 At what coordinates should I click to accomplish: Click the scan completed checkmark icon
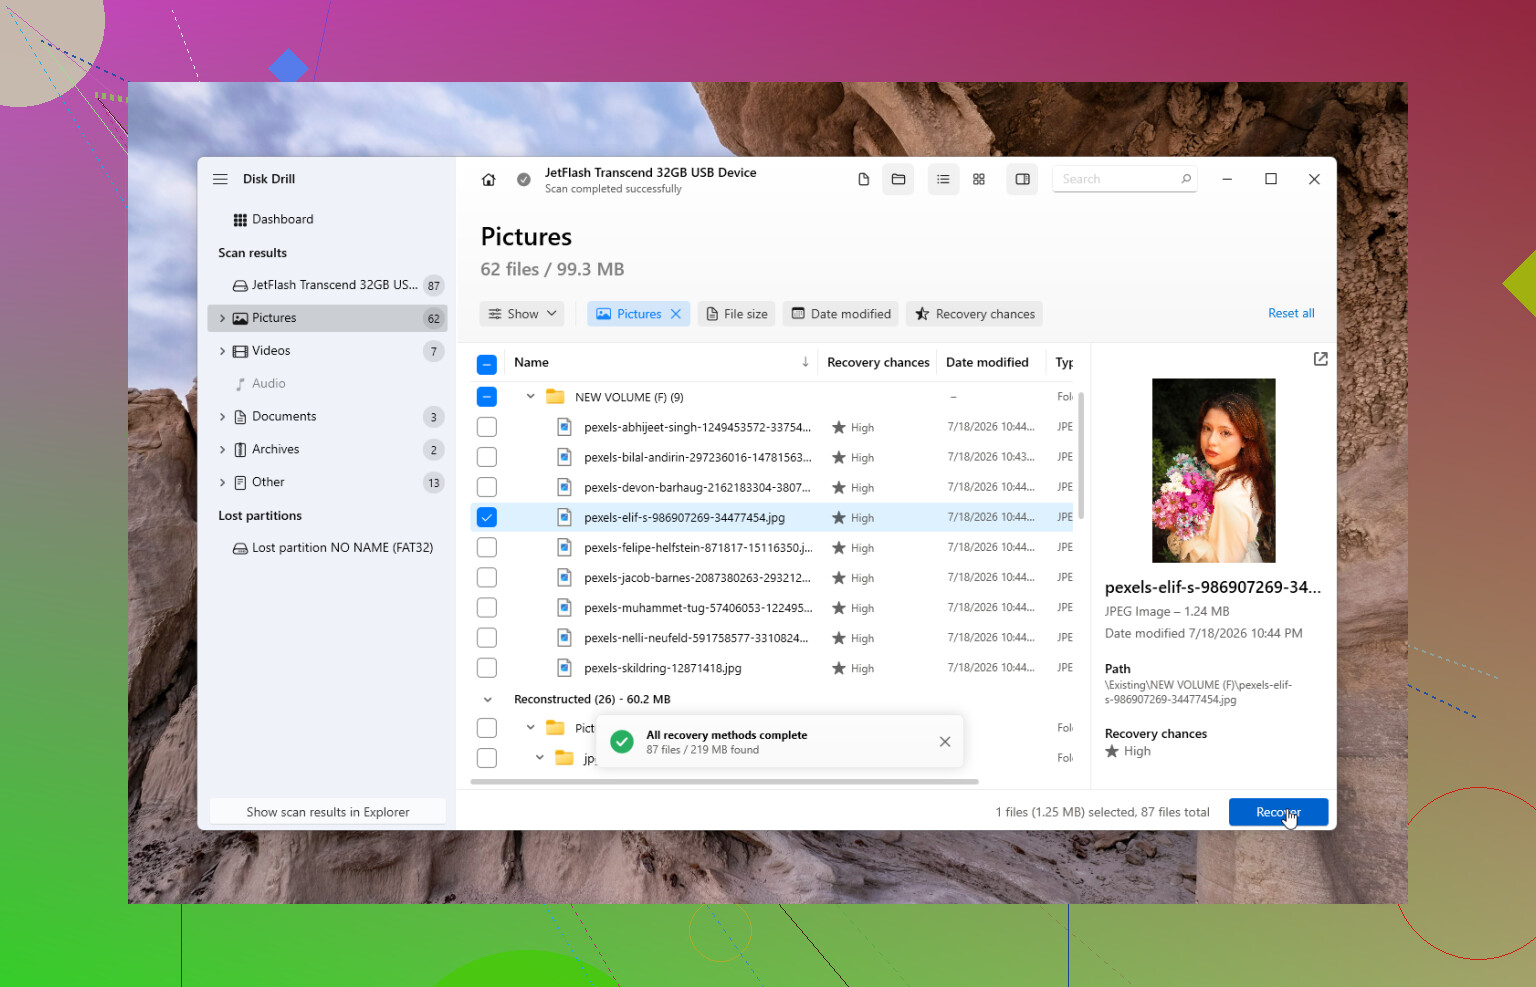[523, 180]
